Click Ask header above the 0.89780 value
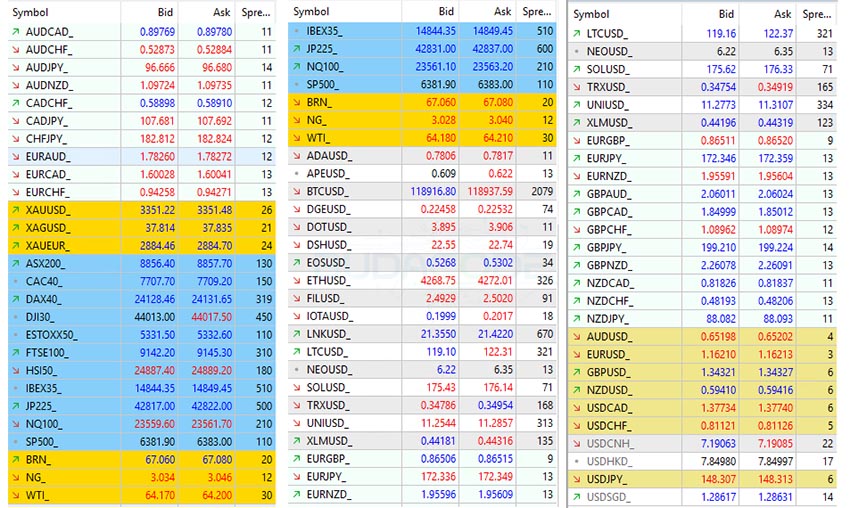Image resolution: width=850 pixels, height=508 pixels. click(x=222, y=12)
